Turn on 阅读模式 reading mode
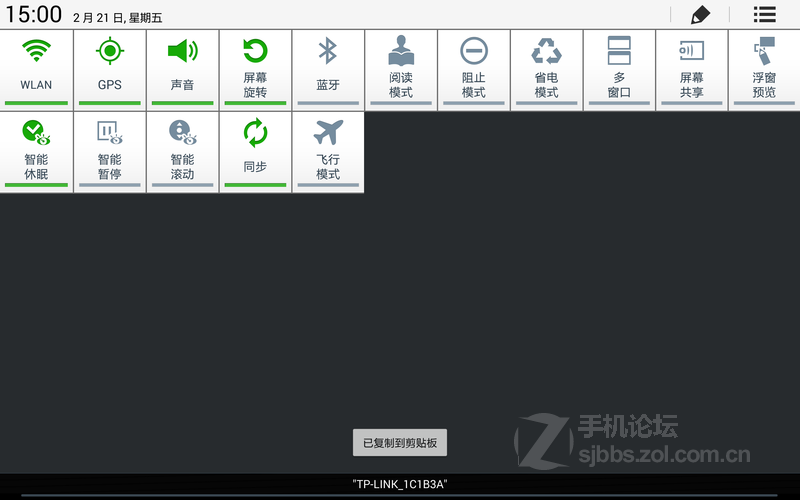Viewport: 800px width, 500px height. (x=401, y=70)
